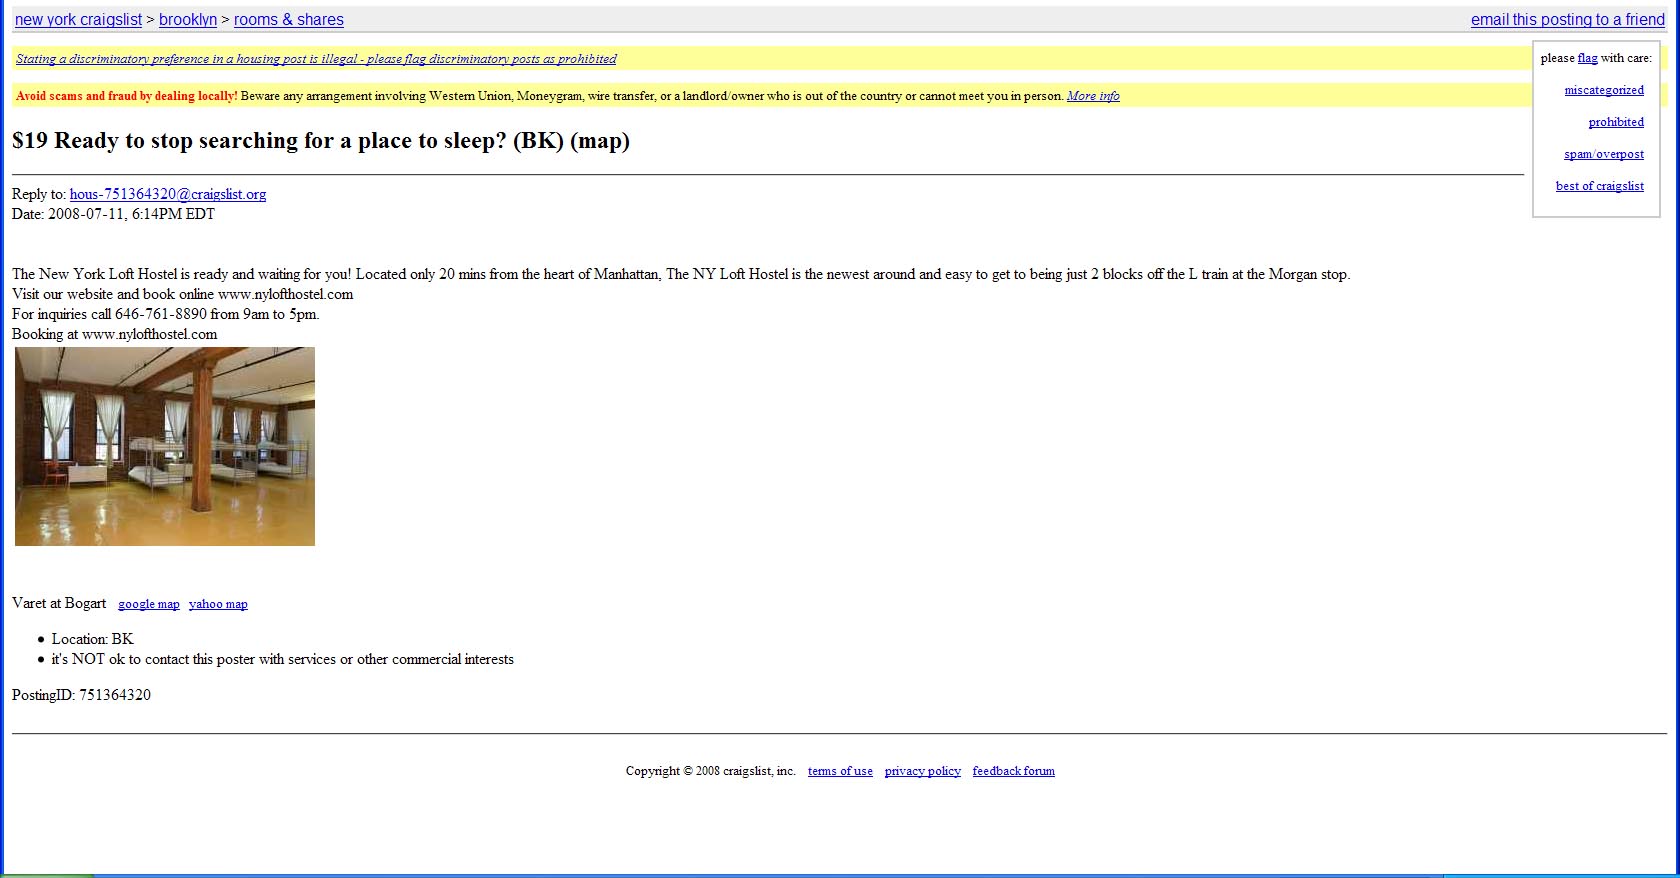Image resolution: width=1680 pixels, height=878 pixels.
Task: Flag the posting as prohibited
Action: pos(1615,122)
